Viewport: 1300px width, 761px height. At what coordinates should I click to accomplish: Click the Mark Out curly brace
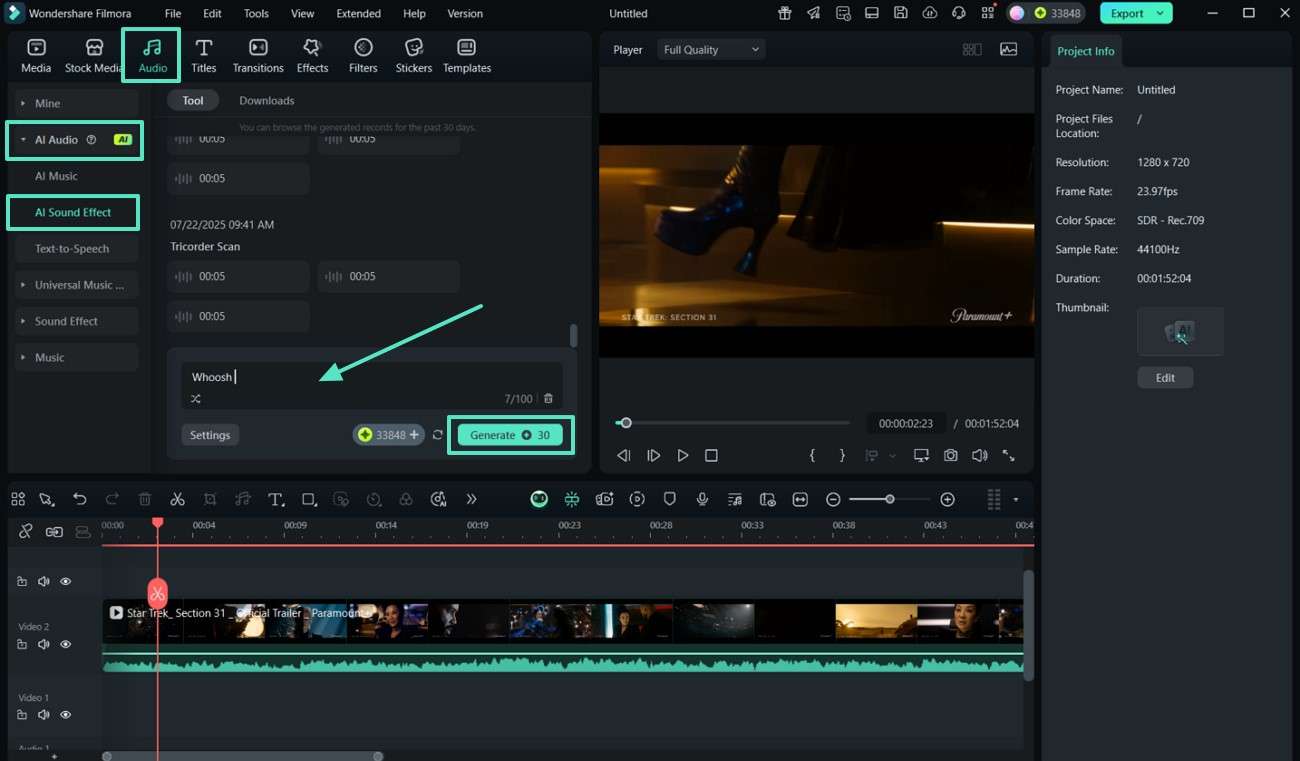842,455
